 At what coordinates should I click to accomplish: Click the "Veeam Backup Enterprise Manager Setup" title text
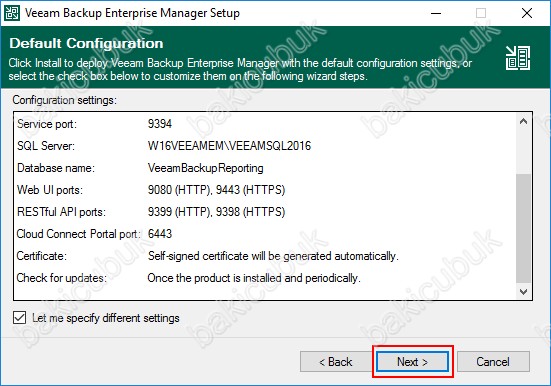[x=132, y=13]
